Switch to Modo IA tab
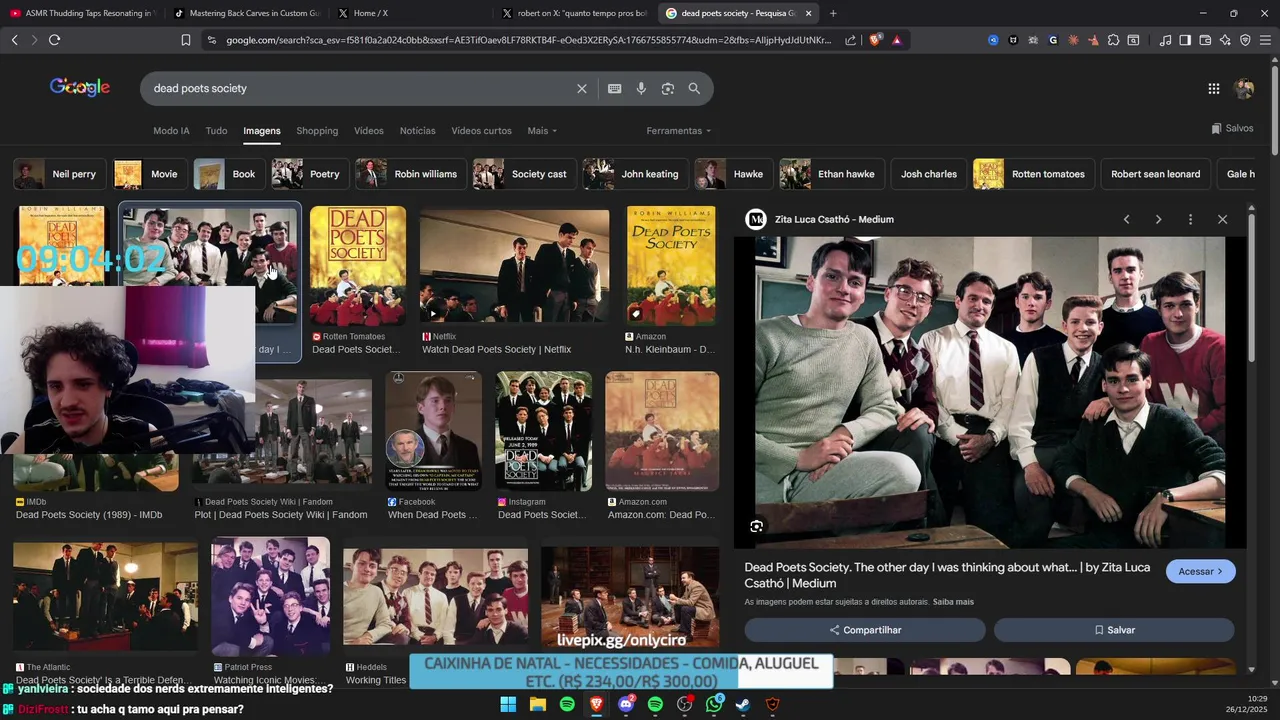Screen dimensions: 1280x720 point(171,131)
